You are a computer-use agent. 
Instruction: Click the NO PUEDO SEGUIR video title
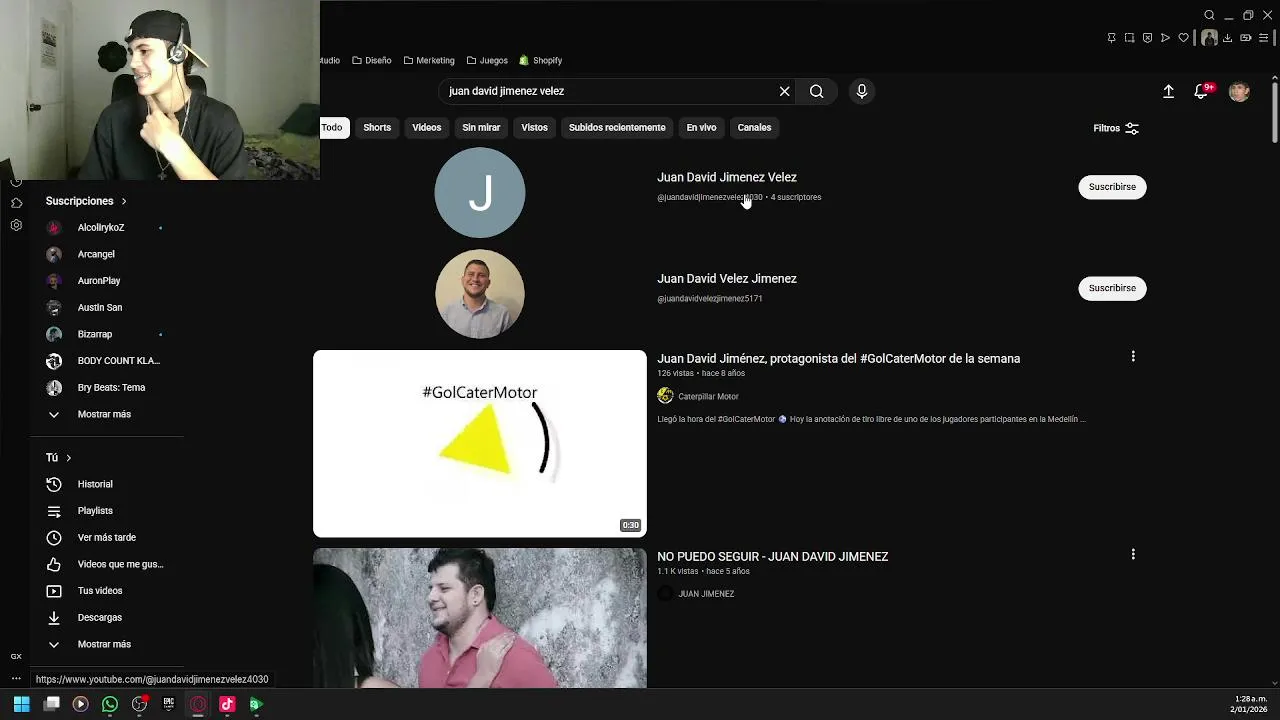pyautogui.click(x=773, y=557)
